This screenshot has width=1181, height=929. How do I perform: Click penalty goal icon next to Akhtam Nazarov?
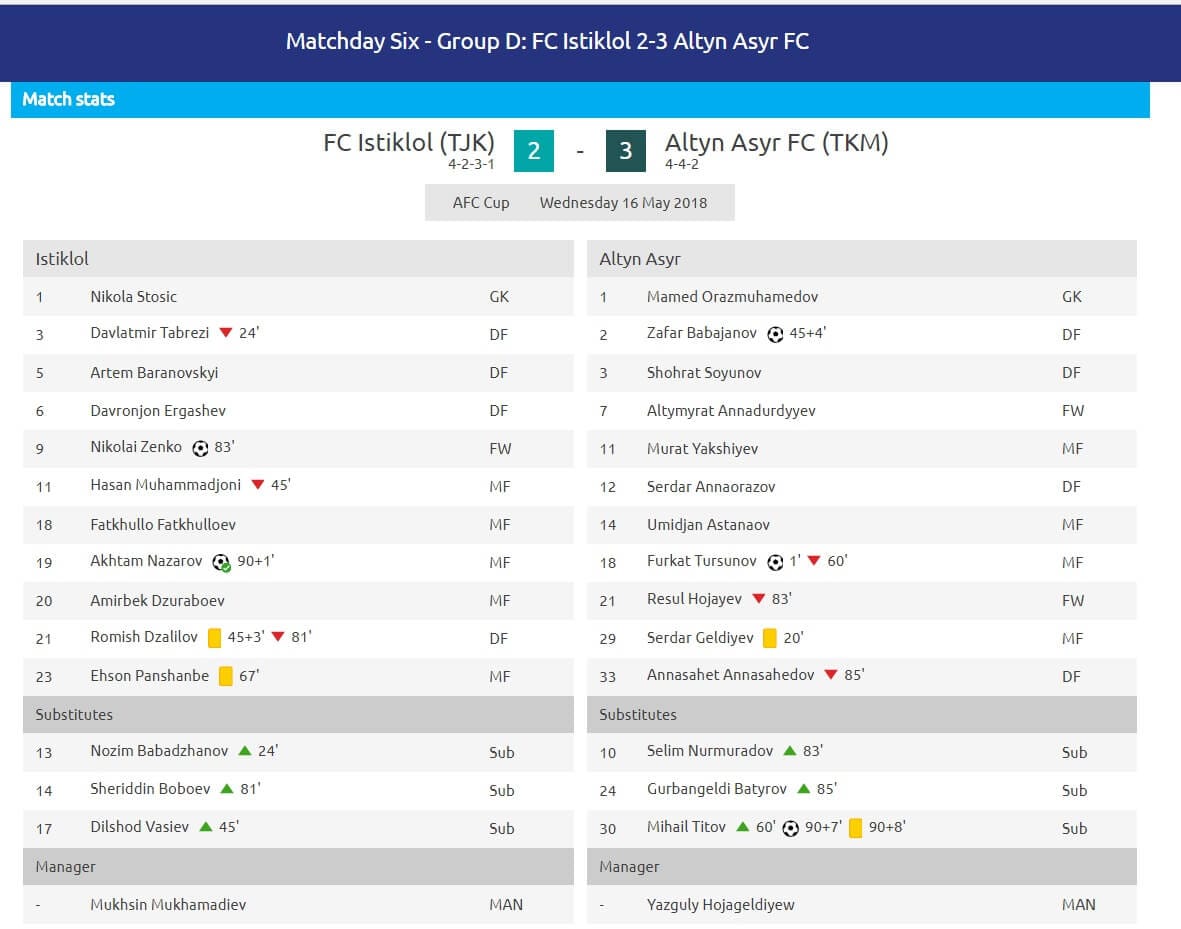coord(221,563)
